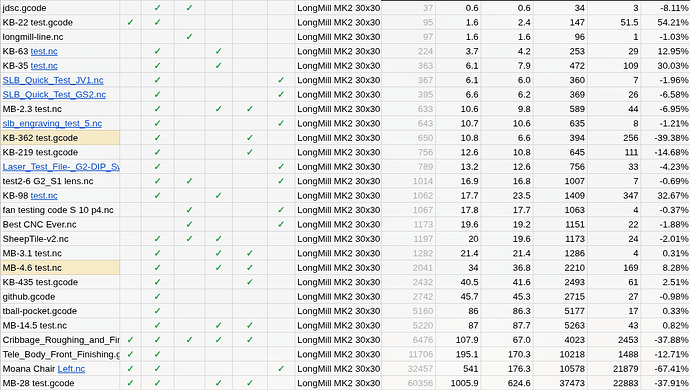Select the 54.21% cell
Screen dimensions: 690x390
[666, 22]
